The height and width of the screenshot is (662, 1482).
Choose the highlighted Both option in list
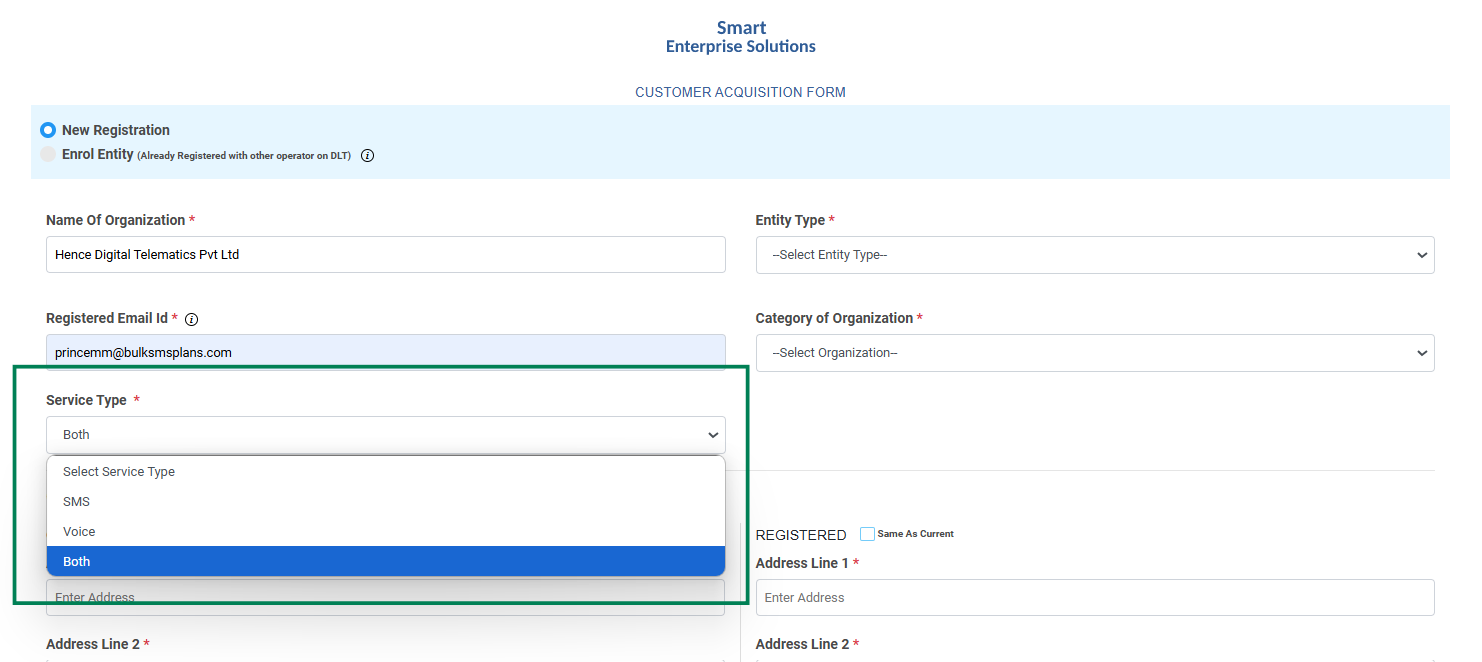[386, 561]
